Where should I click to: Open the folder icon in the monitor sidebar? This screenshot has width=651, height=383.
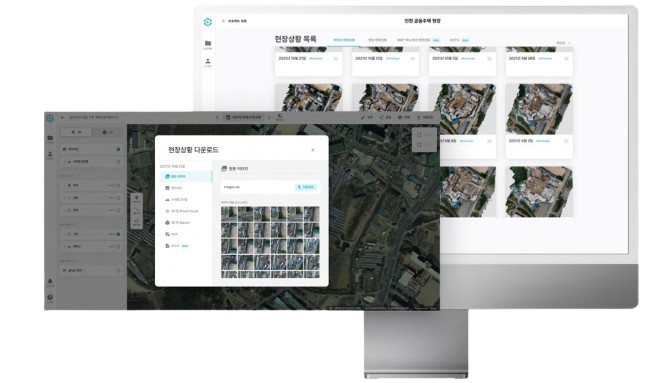[208, 43]
